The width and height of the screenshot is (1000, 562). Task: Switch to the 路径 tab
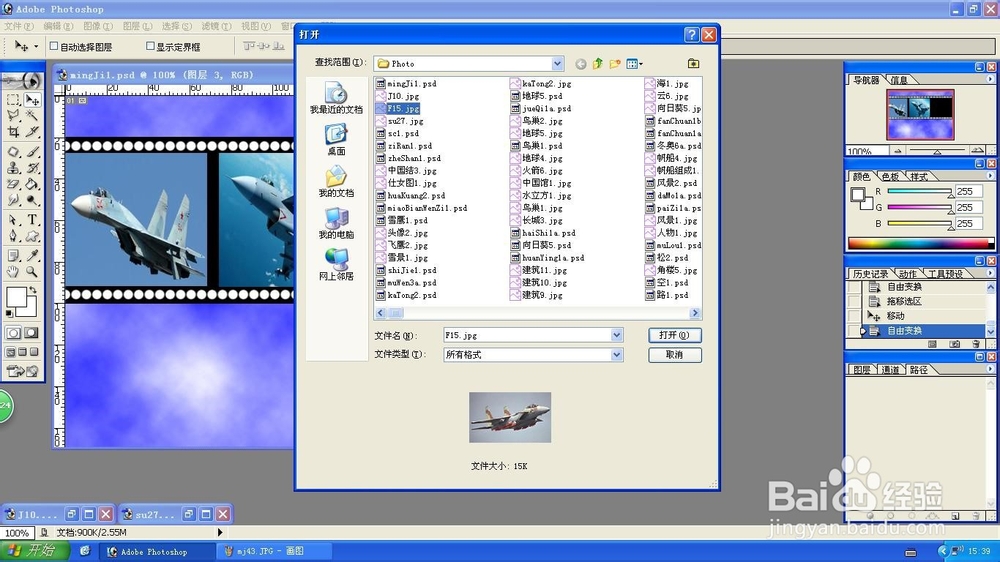[x=919, y=370]
